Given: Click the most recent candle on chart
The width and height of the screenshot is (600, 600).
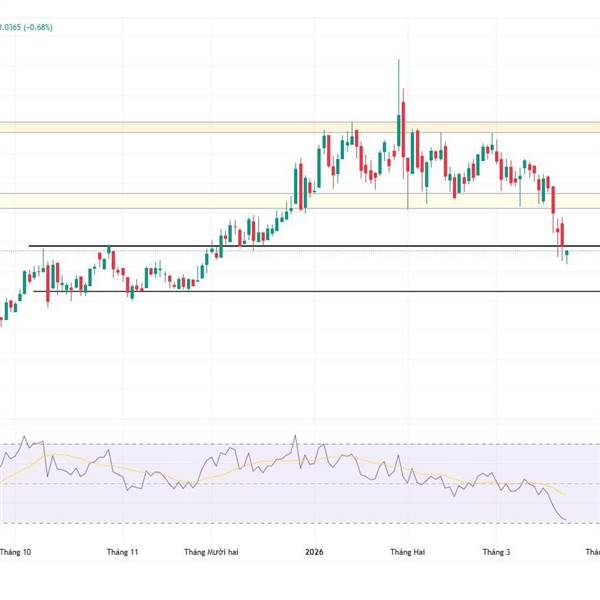Looking at the screenshot, I should [567, 256].
